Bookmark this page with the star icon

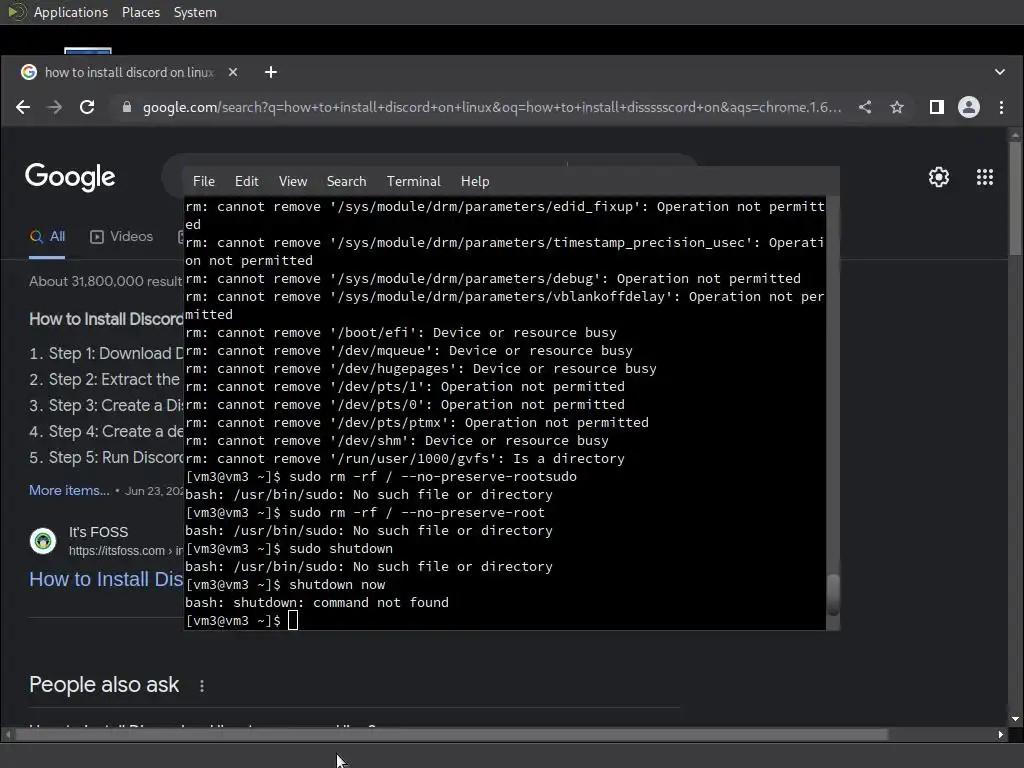[897, 107]
